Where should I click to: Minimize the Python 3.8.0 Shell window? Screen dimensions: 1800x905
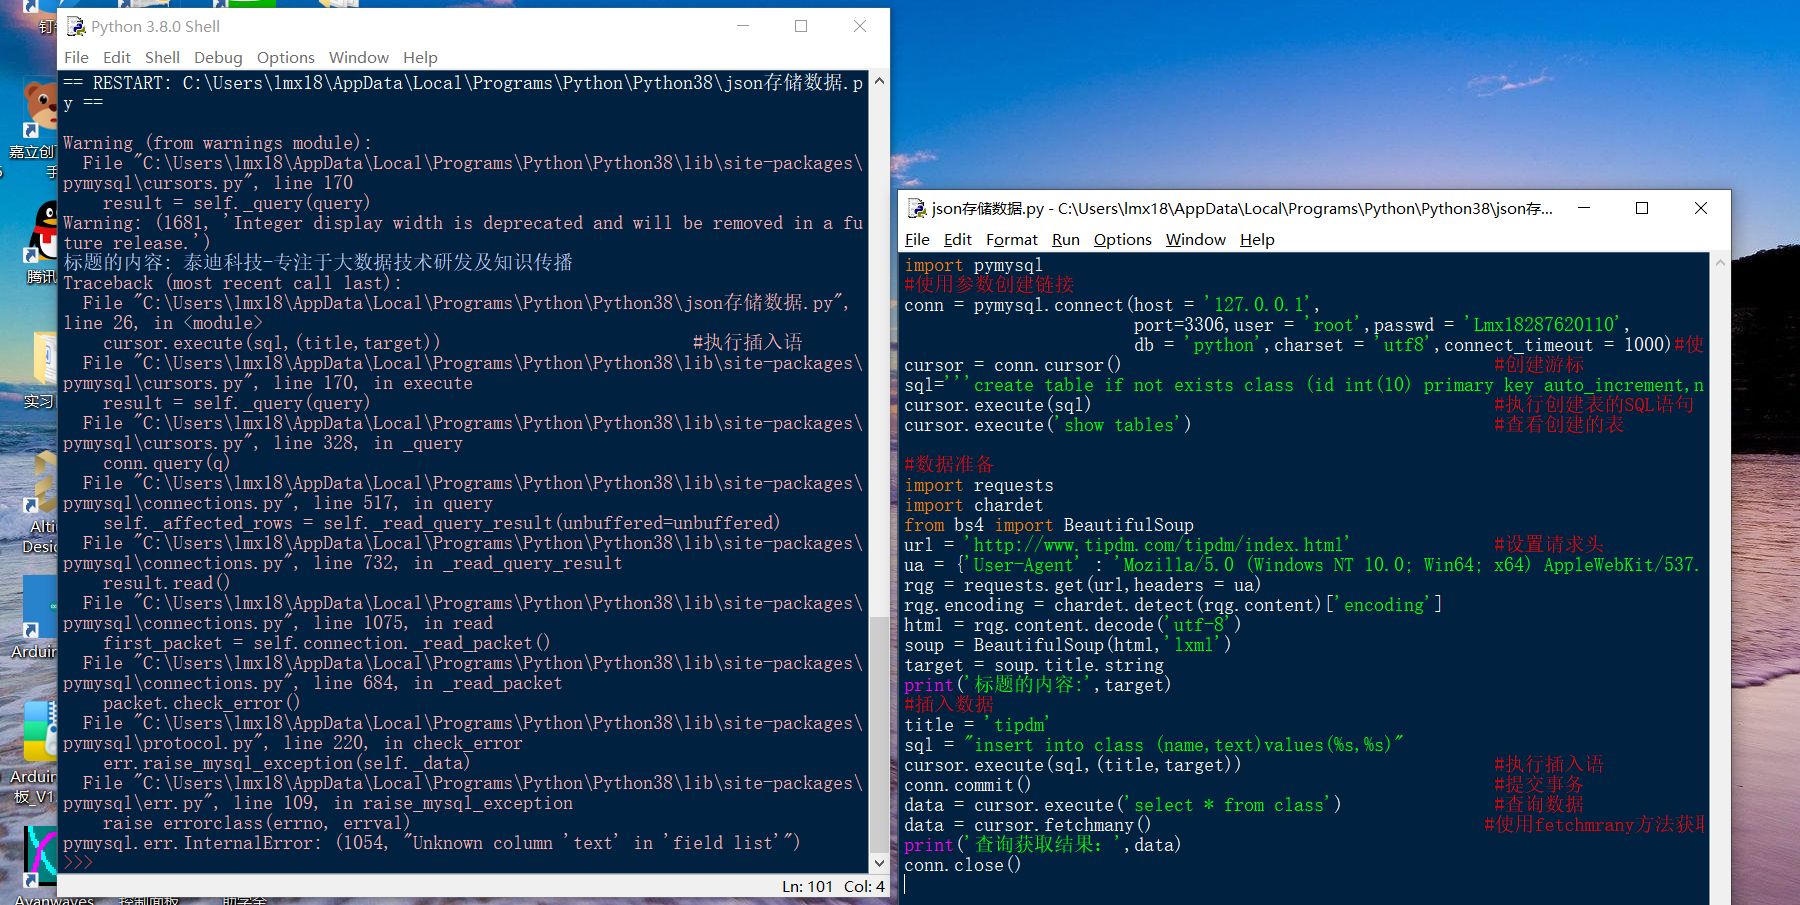[743, 26]
